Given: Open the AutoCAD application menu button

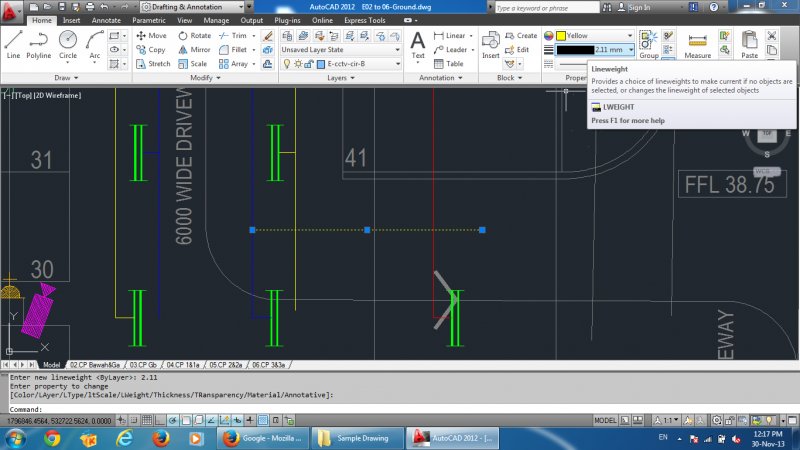Looking at the screenshot, I should [10, 11].
